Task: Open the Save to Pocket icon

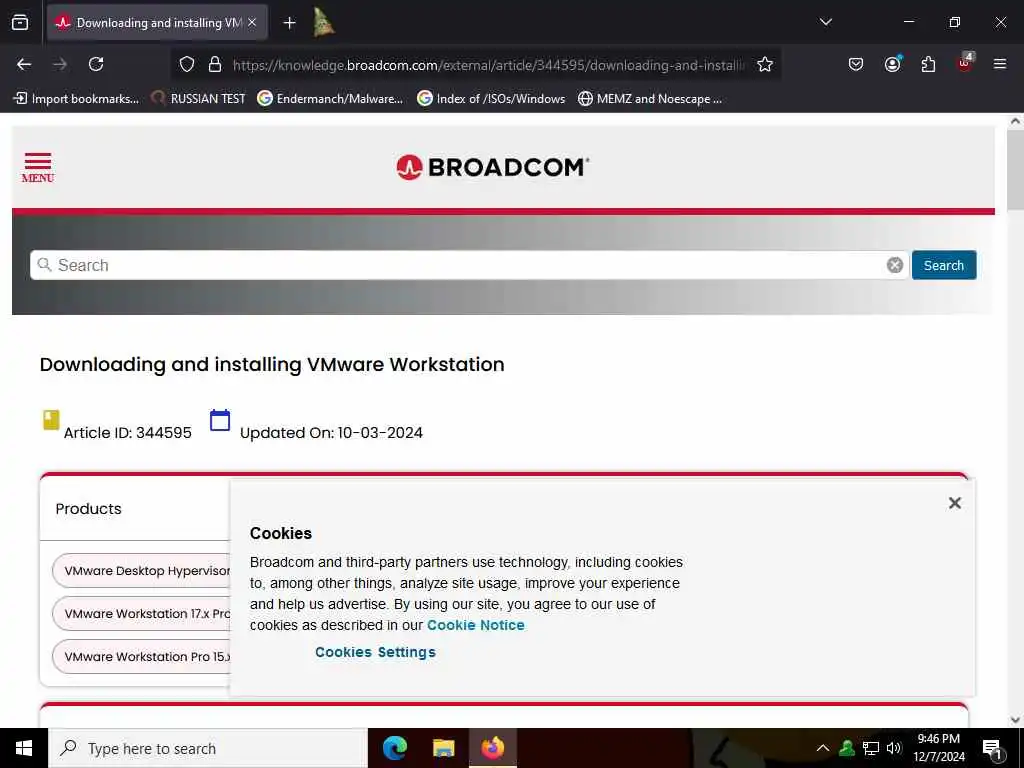Action: [x=856, y=64]
